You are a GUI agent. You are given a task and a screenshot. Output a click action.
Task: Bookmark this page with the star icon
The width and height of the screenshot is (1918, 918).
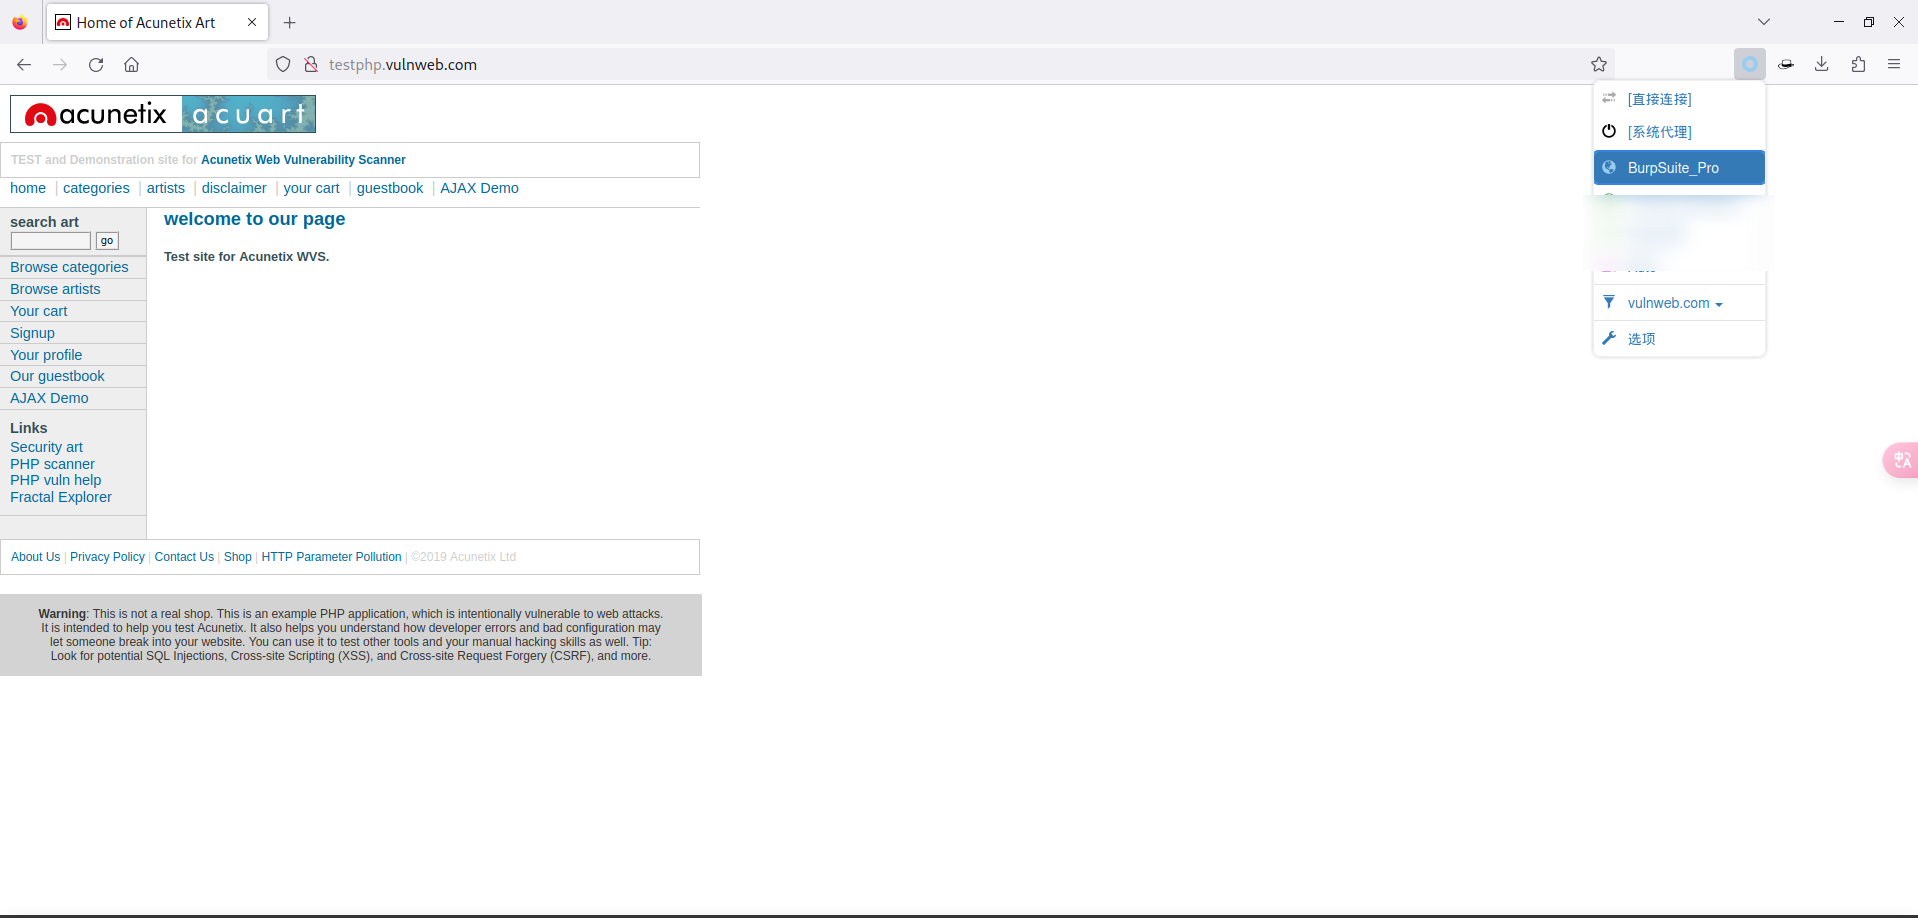1599,65
